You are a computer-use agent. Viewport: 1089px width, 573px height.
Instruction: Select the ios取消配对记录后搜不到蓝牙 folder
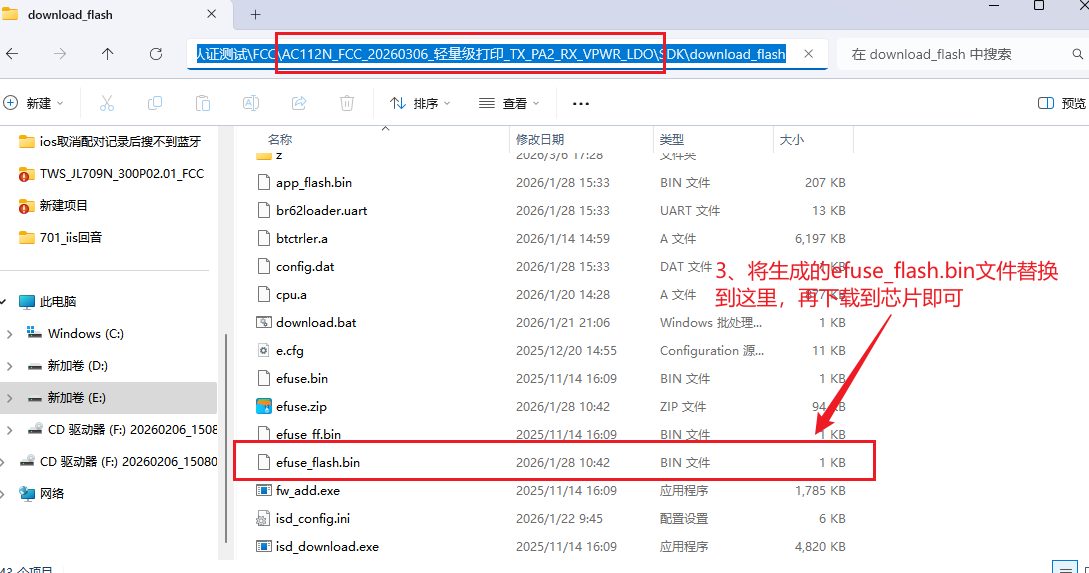tap(110, 142)
